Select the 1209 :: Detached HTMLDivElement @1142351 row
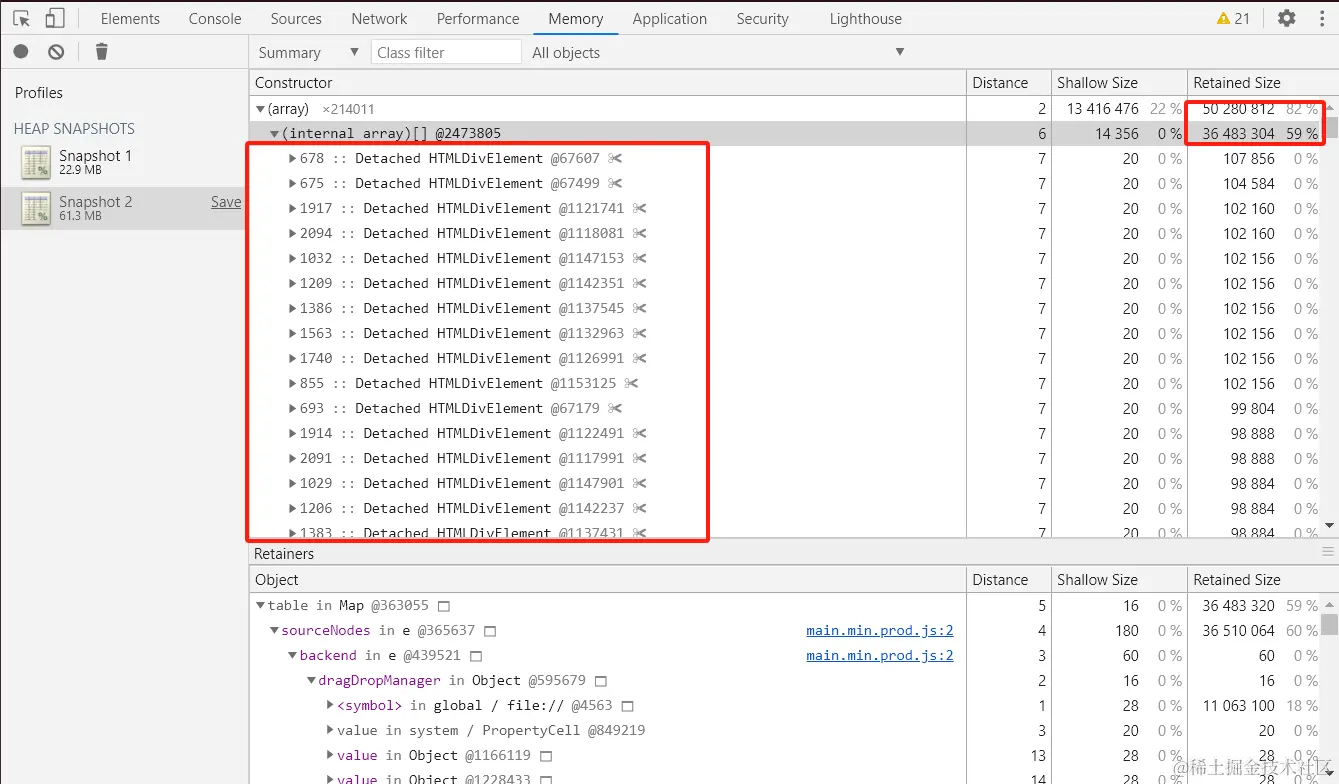This screenshot has height=784, width=1339. [x=786, y=283]
